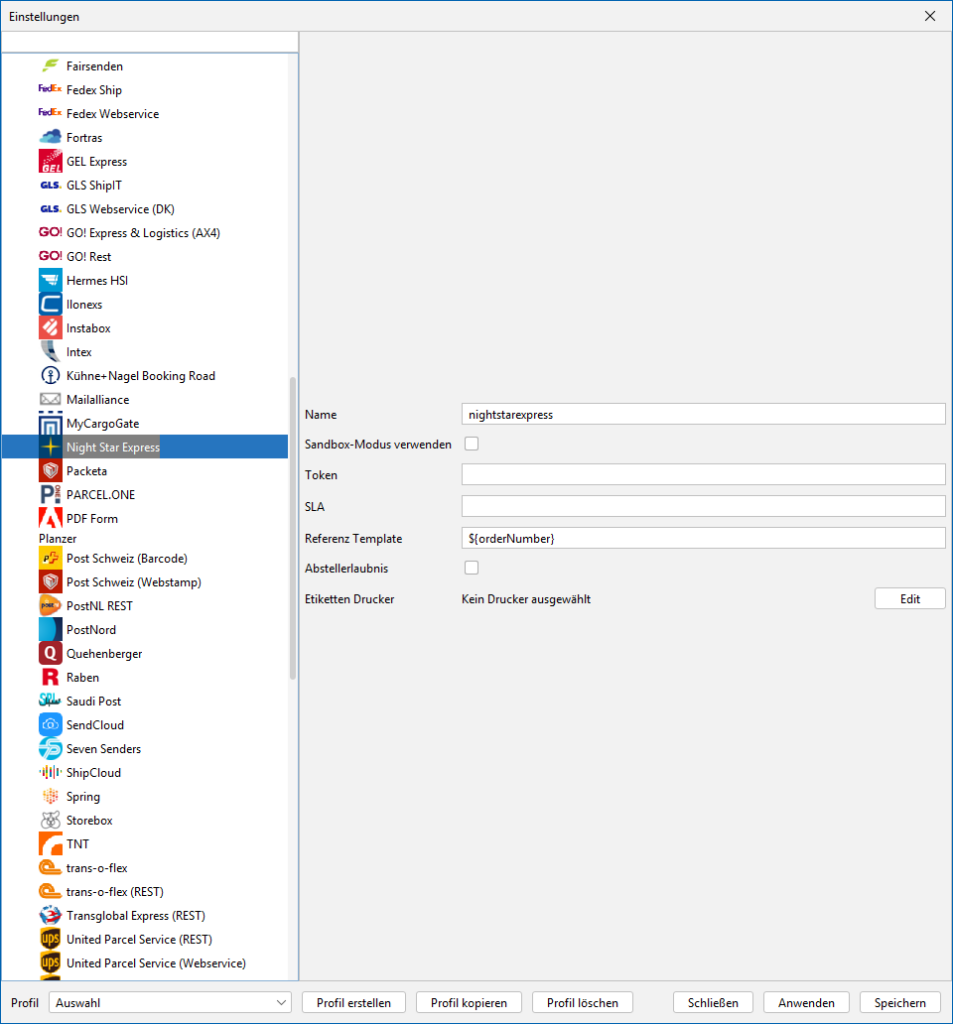Select the United Parcel Service (REST) icon
953x1024 pixels.
pyautogui.click(x=50, y=939)
